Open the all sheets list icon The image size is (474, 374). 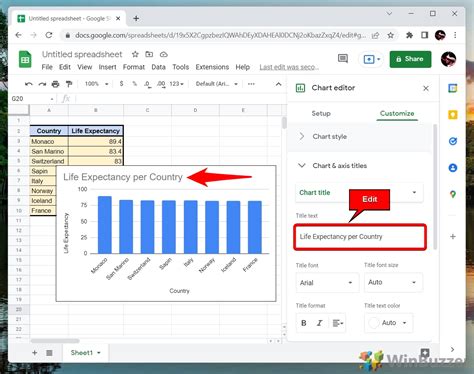(x=49, y=352)
